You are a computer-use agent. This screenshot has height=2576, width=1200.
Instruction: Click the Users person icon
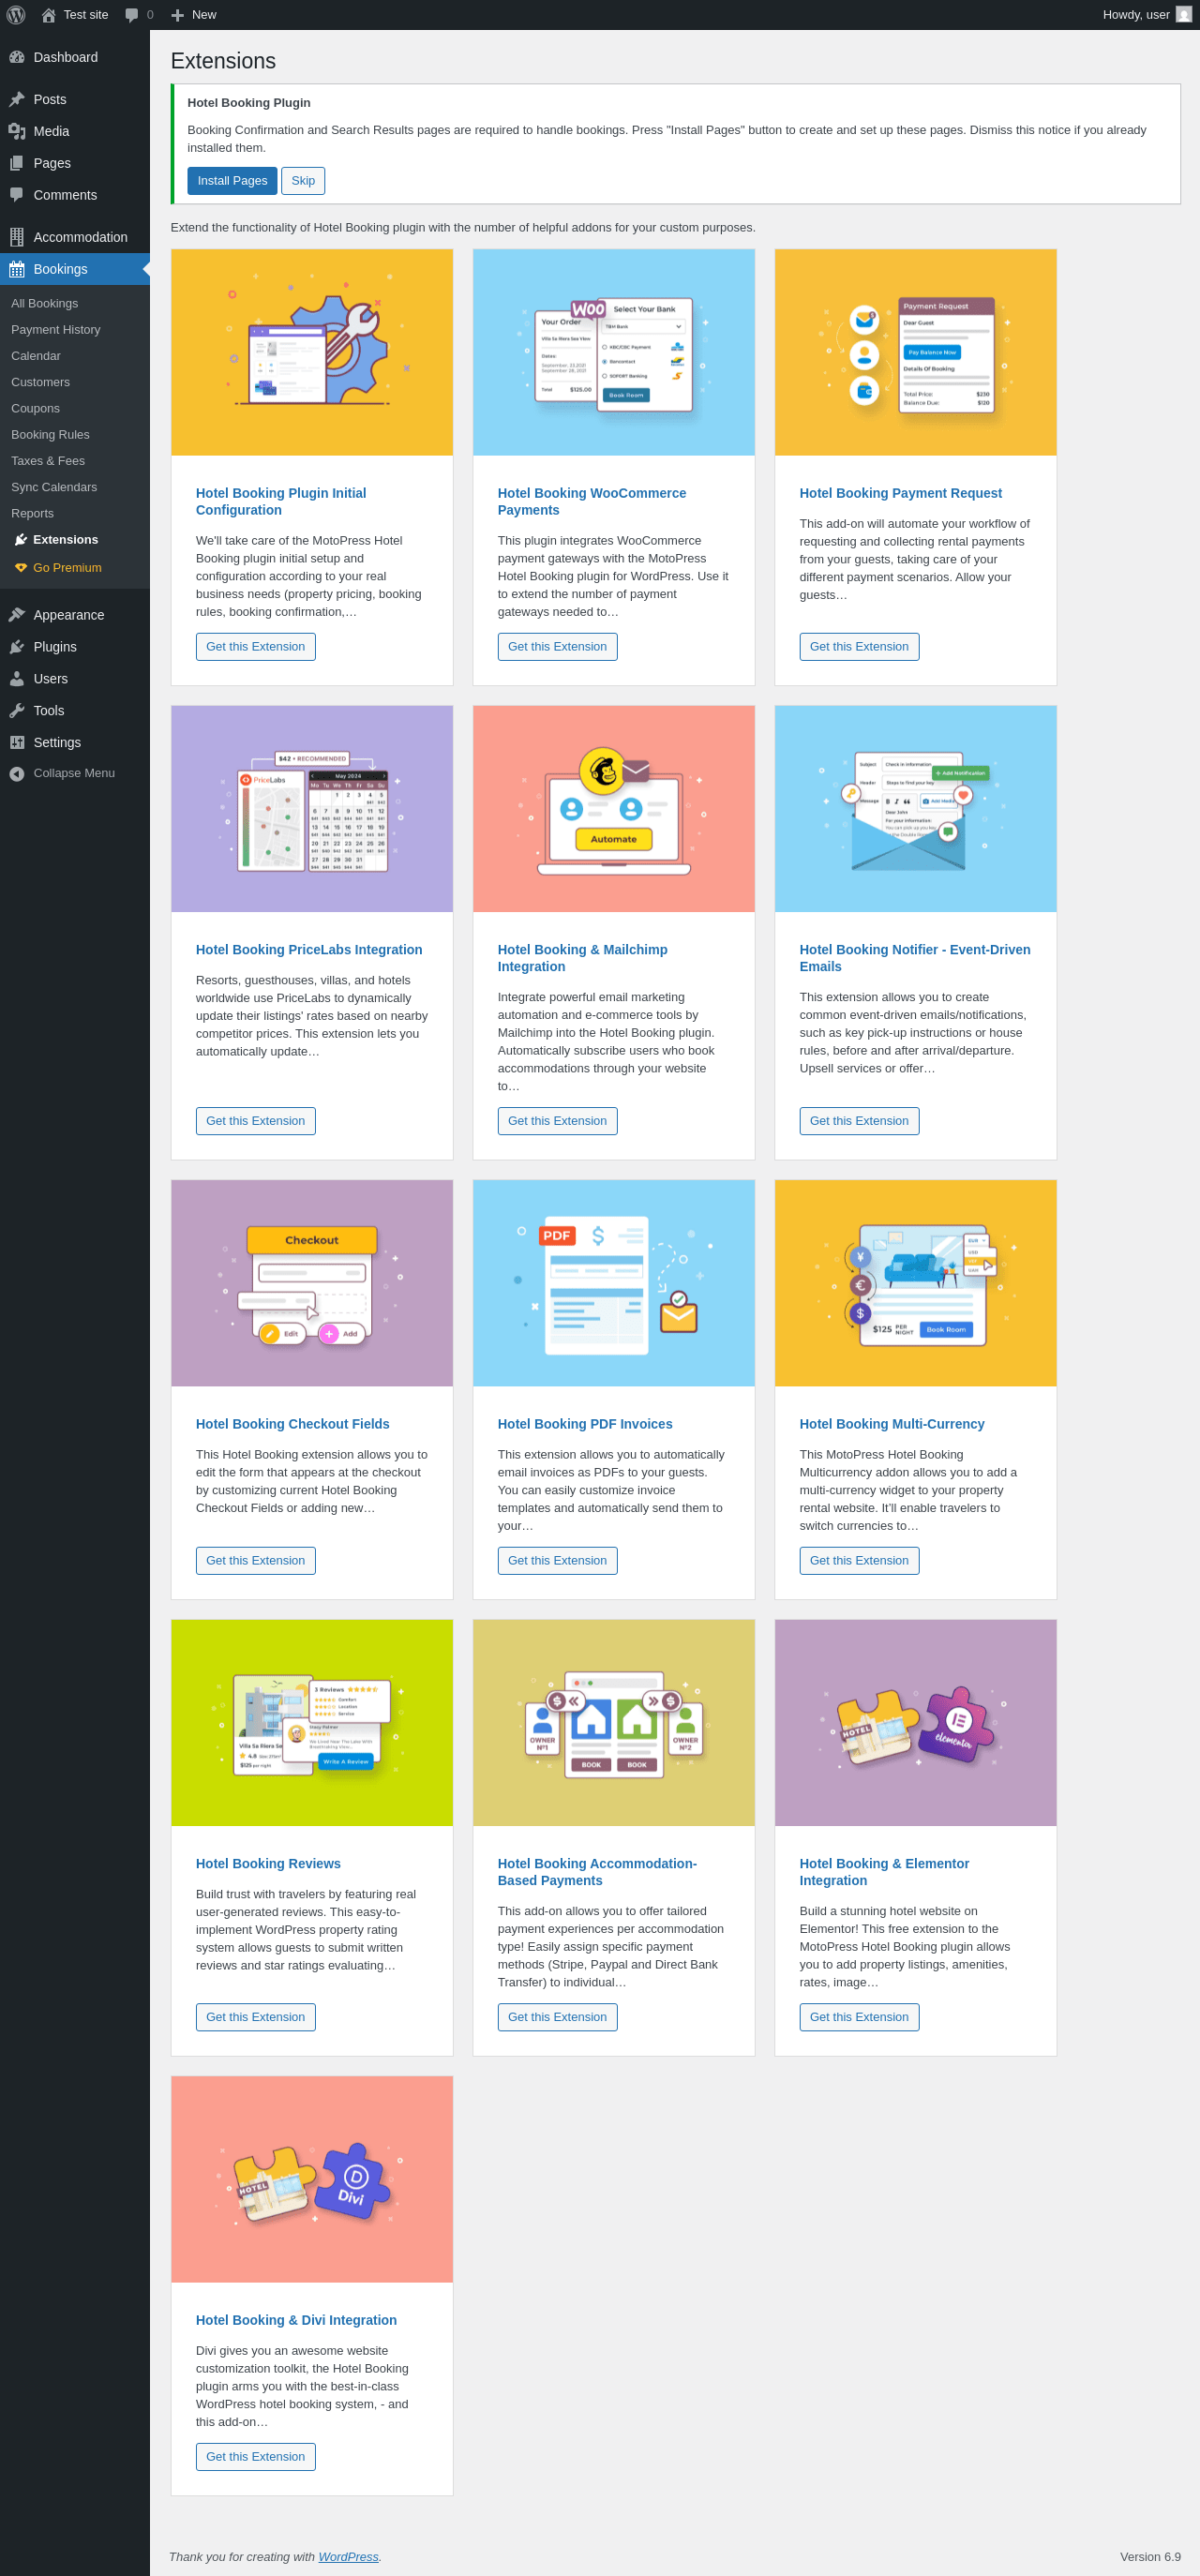click(17, 680)
